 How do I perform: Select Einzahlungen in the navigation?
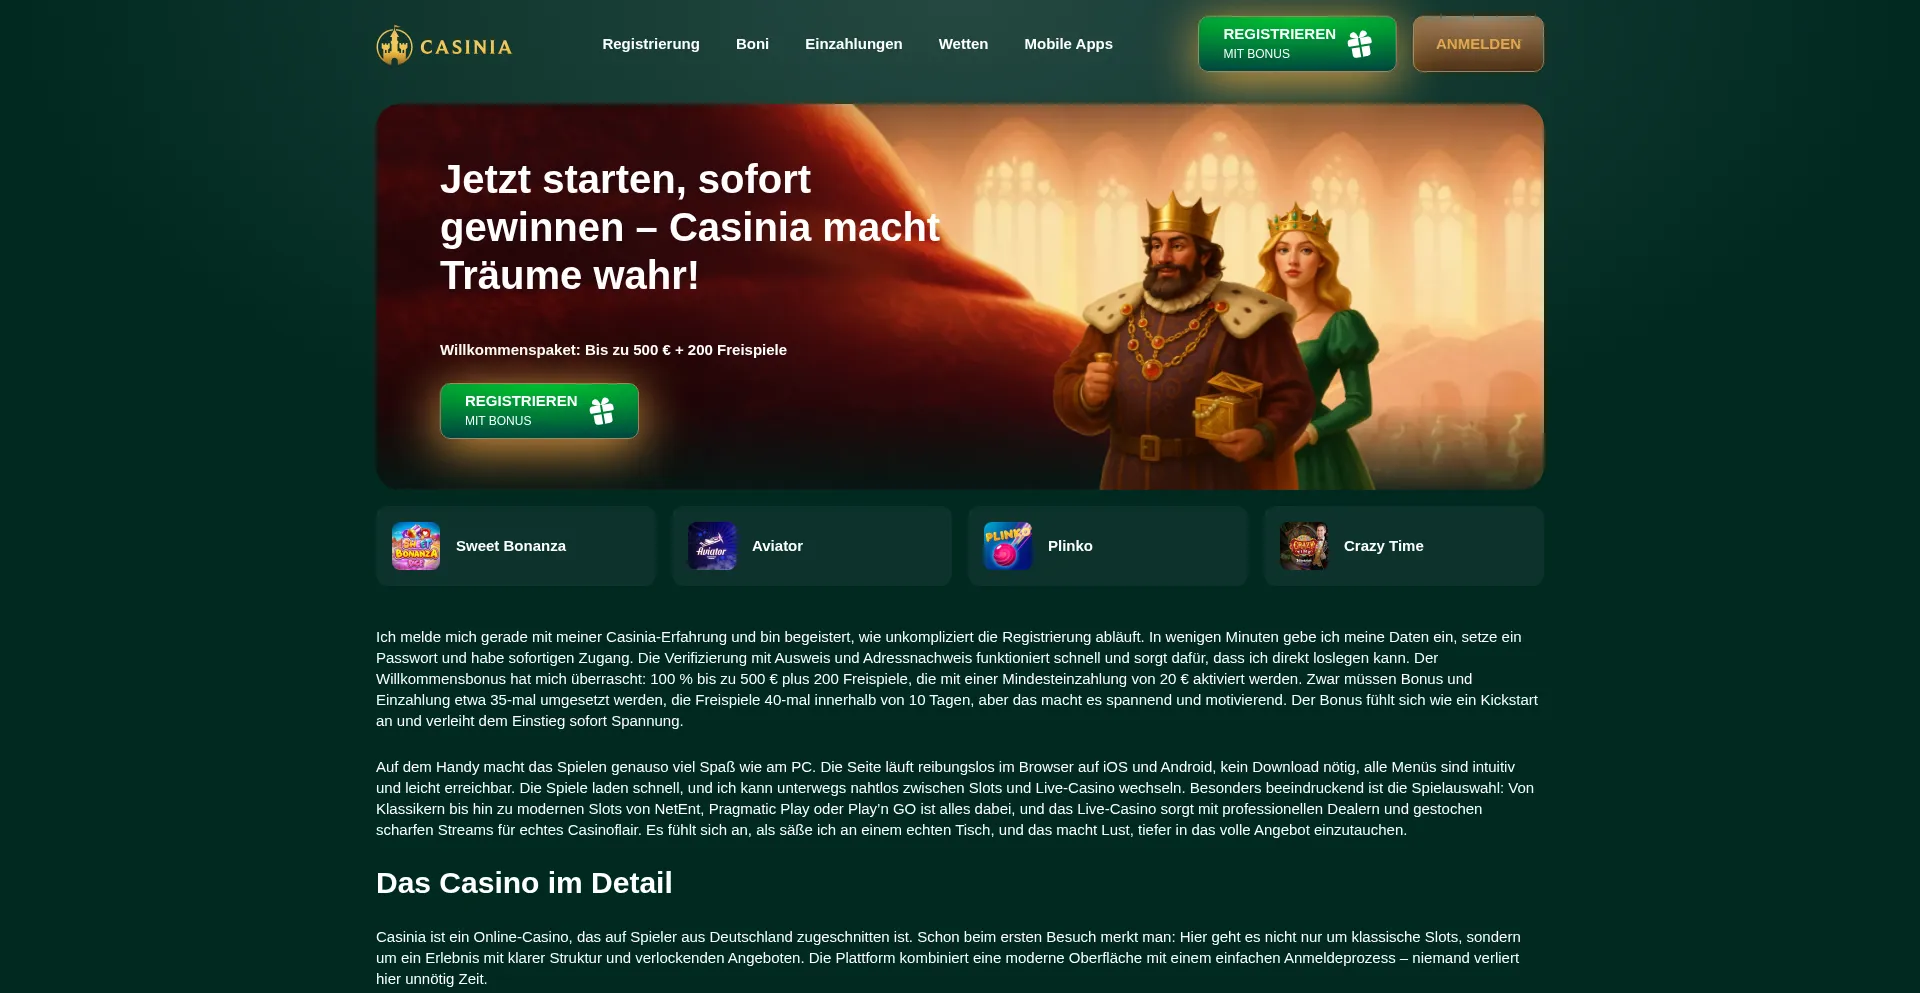click(853, 44)
